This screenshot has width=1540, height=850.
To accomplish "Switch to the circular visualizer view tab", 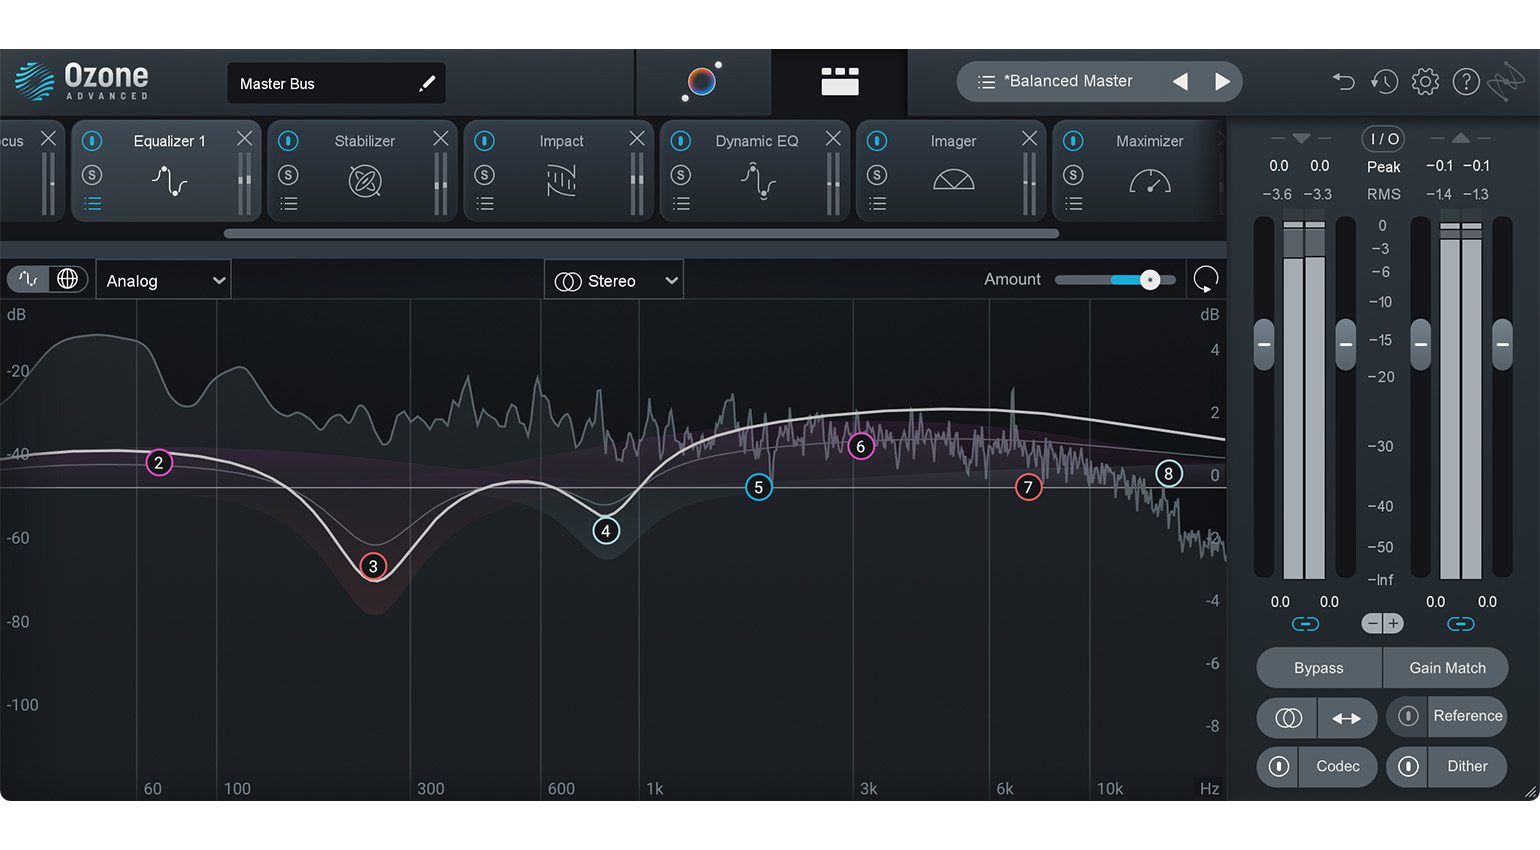I will point(702,81).
